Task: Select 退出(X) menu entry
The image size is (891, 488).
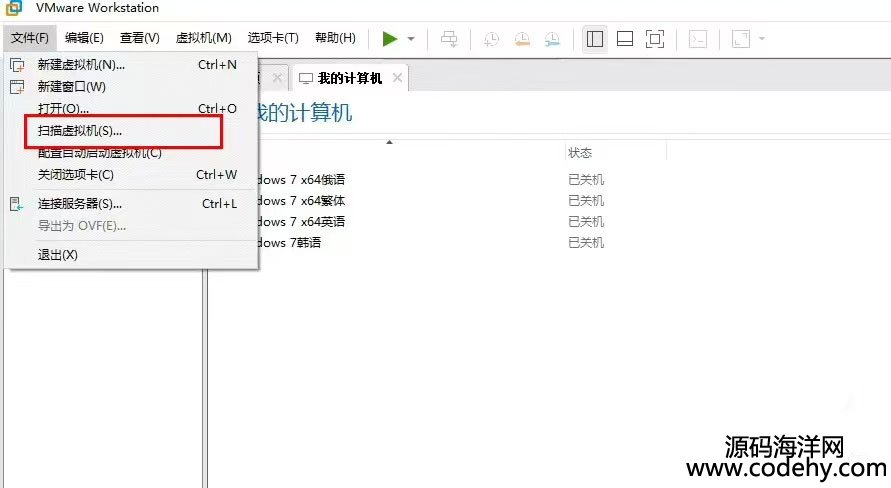Action: click(x=131, y=255)
